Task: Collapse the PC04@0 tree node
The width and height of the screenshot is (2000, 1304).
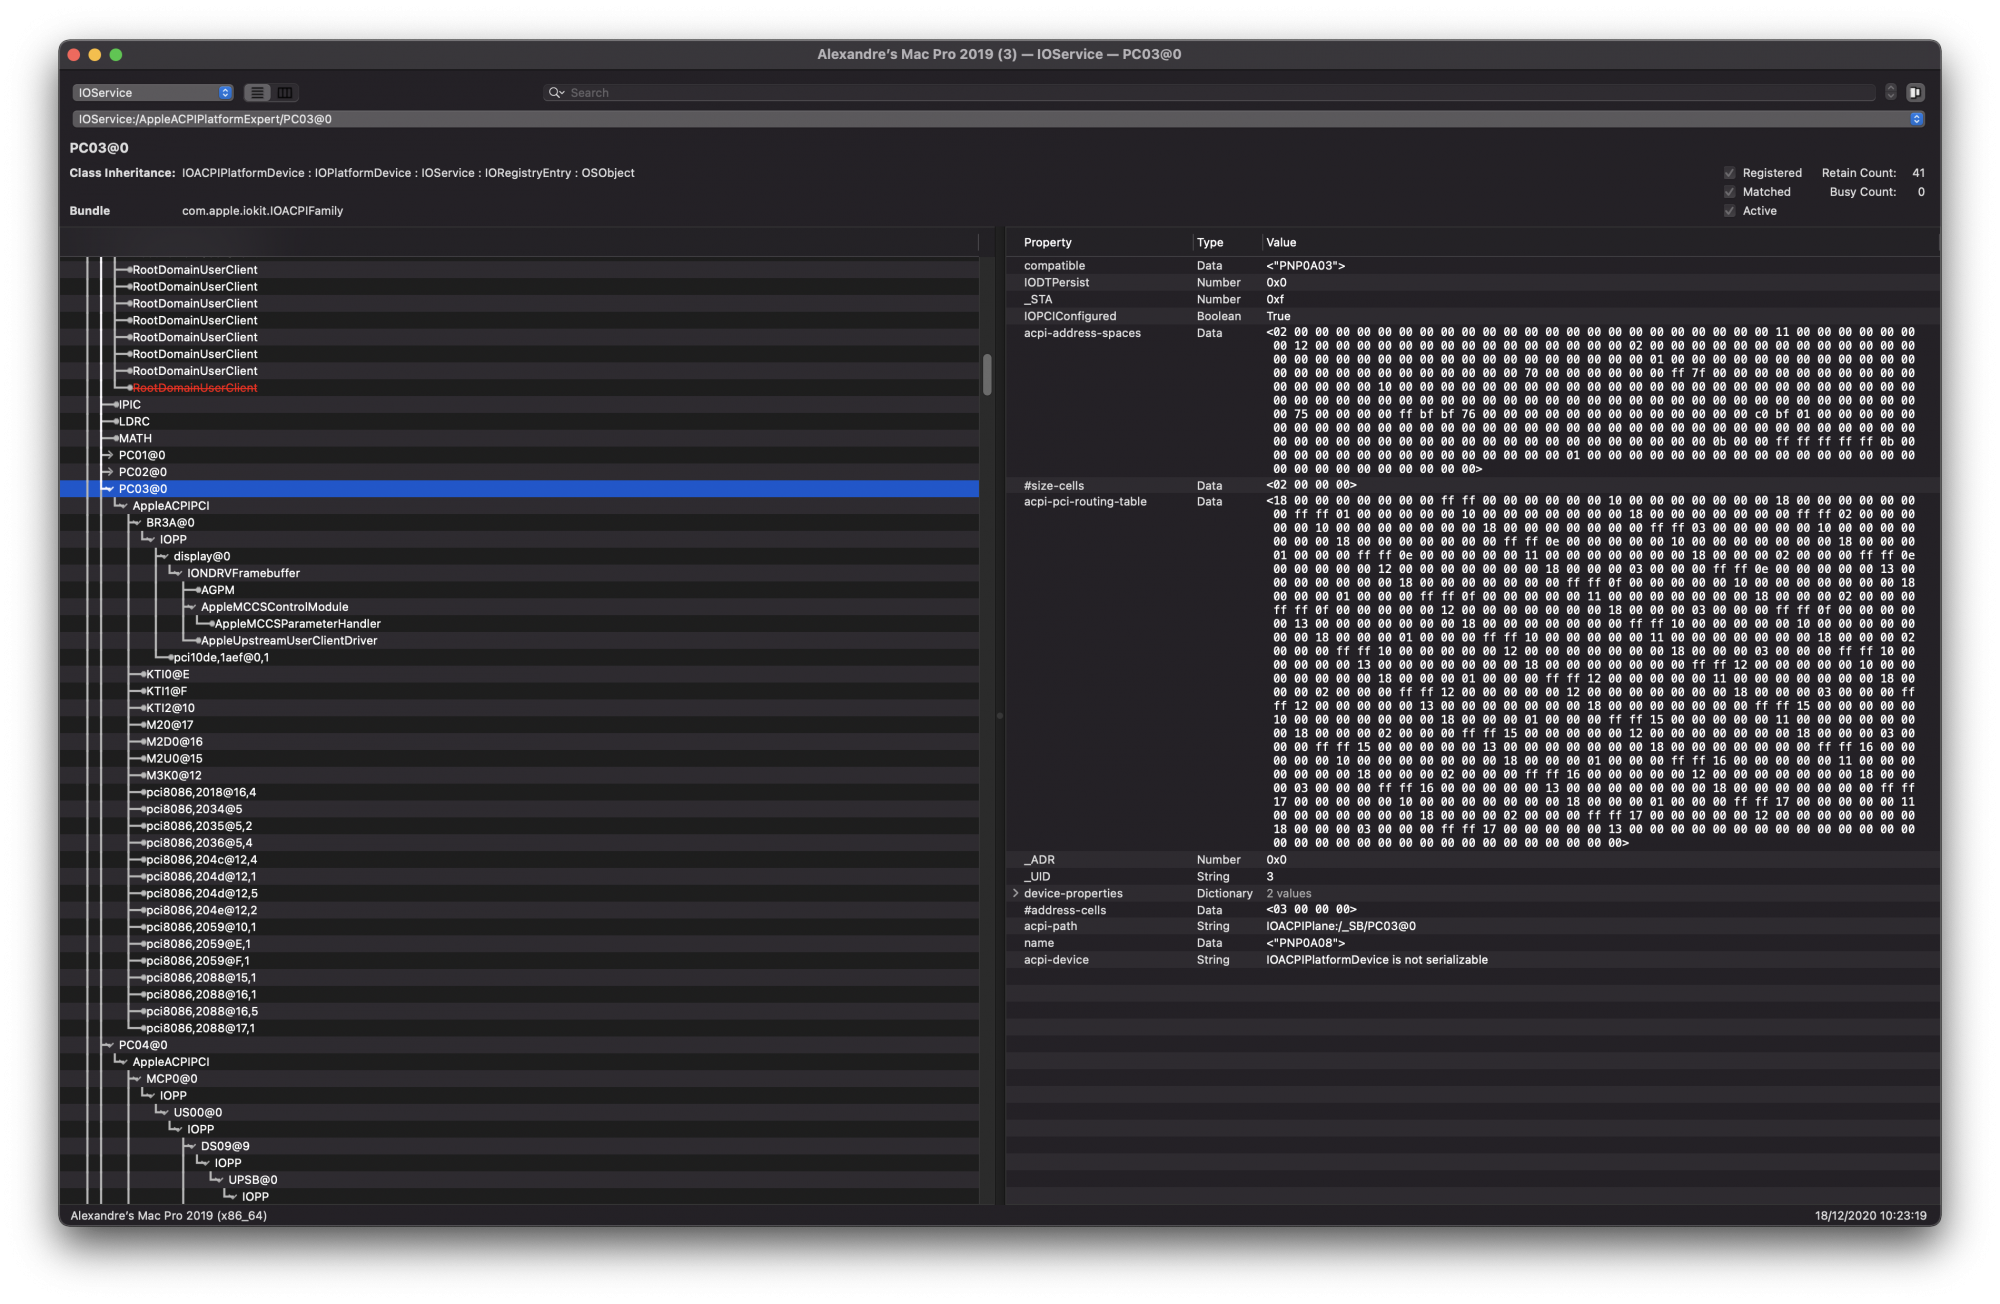Action: coord(108,1046)
